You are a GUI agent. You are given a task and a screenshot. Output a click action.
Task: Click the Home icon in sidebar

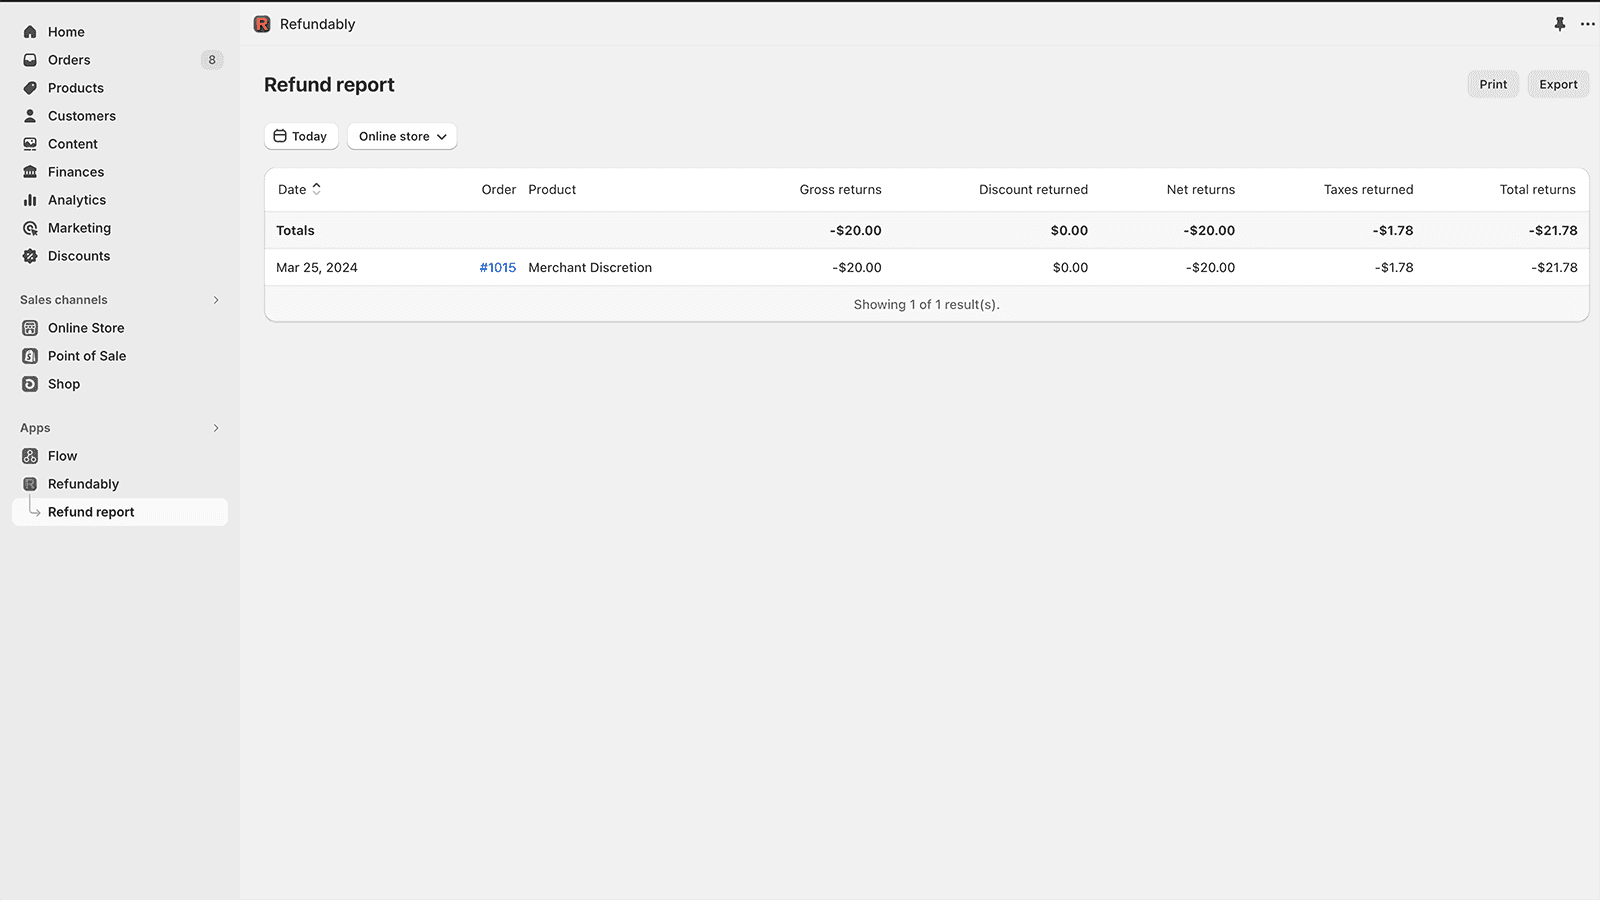(x=30, y=32)
